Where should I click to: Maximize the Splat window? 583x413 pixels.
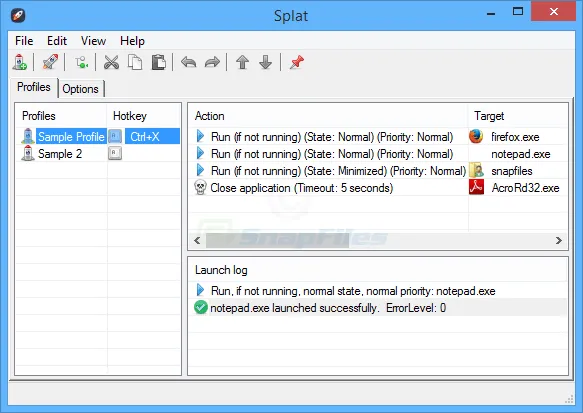coord(518,12)
